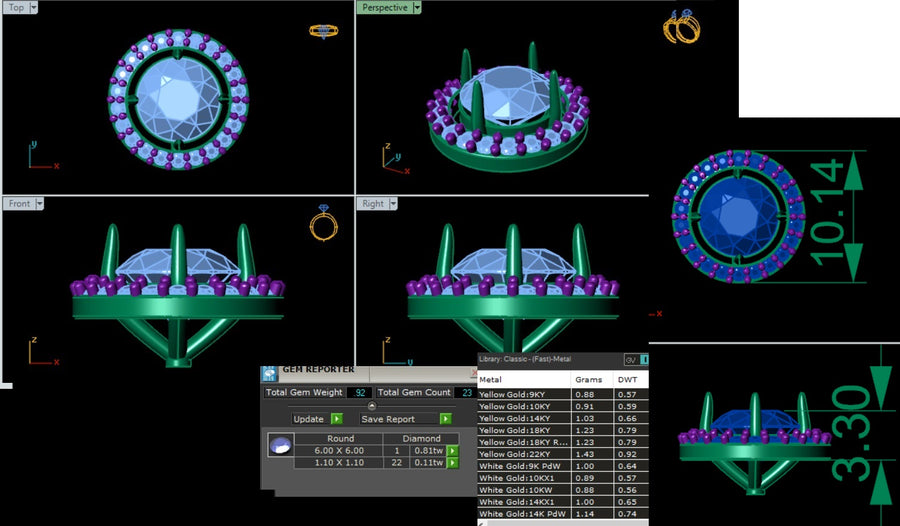
Task: Select the Yellow Gold:14KY metal row
Action: point(563,418)
